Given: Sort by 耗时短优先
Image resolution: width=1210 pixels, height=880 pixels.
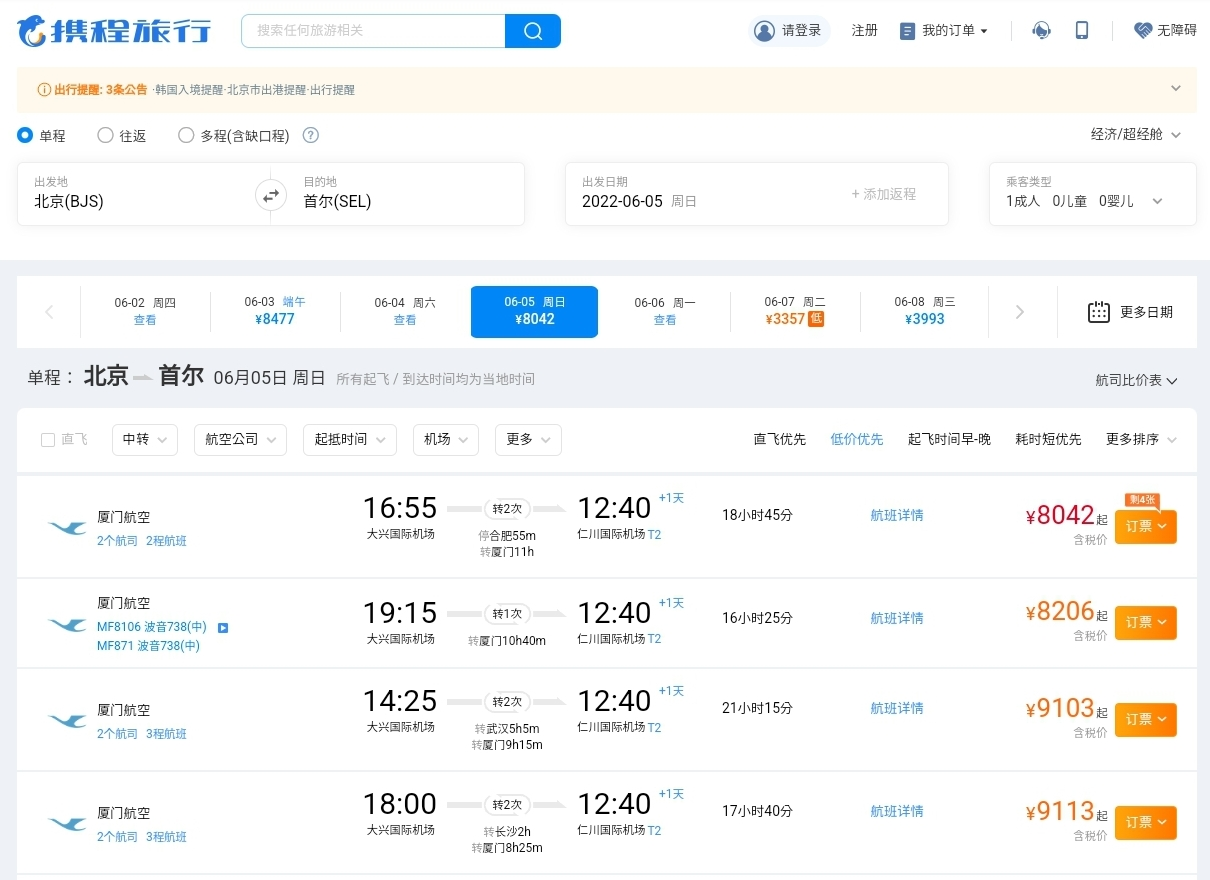Looking at the screenshot, I should (x=1048, y=440).
